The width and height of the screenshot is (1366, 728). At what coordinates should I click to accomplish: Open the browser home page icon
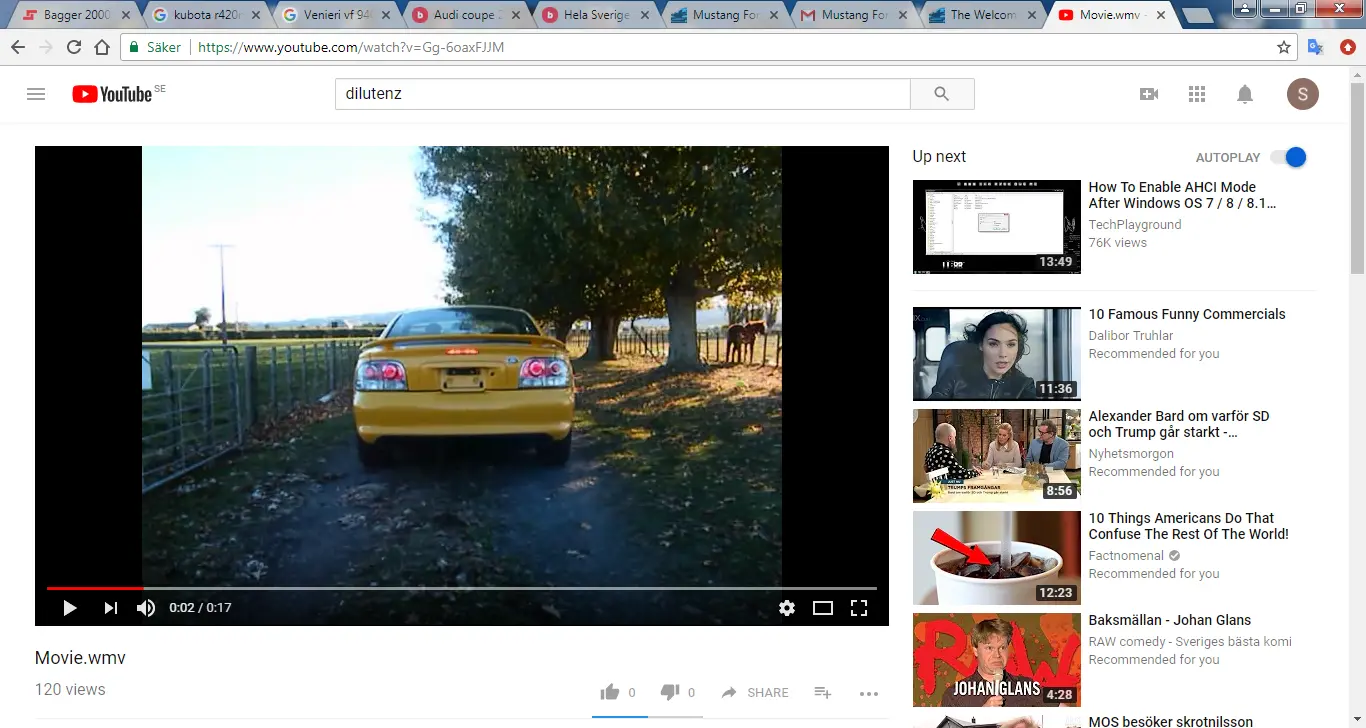point(102,47)
